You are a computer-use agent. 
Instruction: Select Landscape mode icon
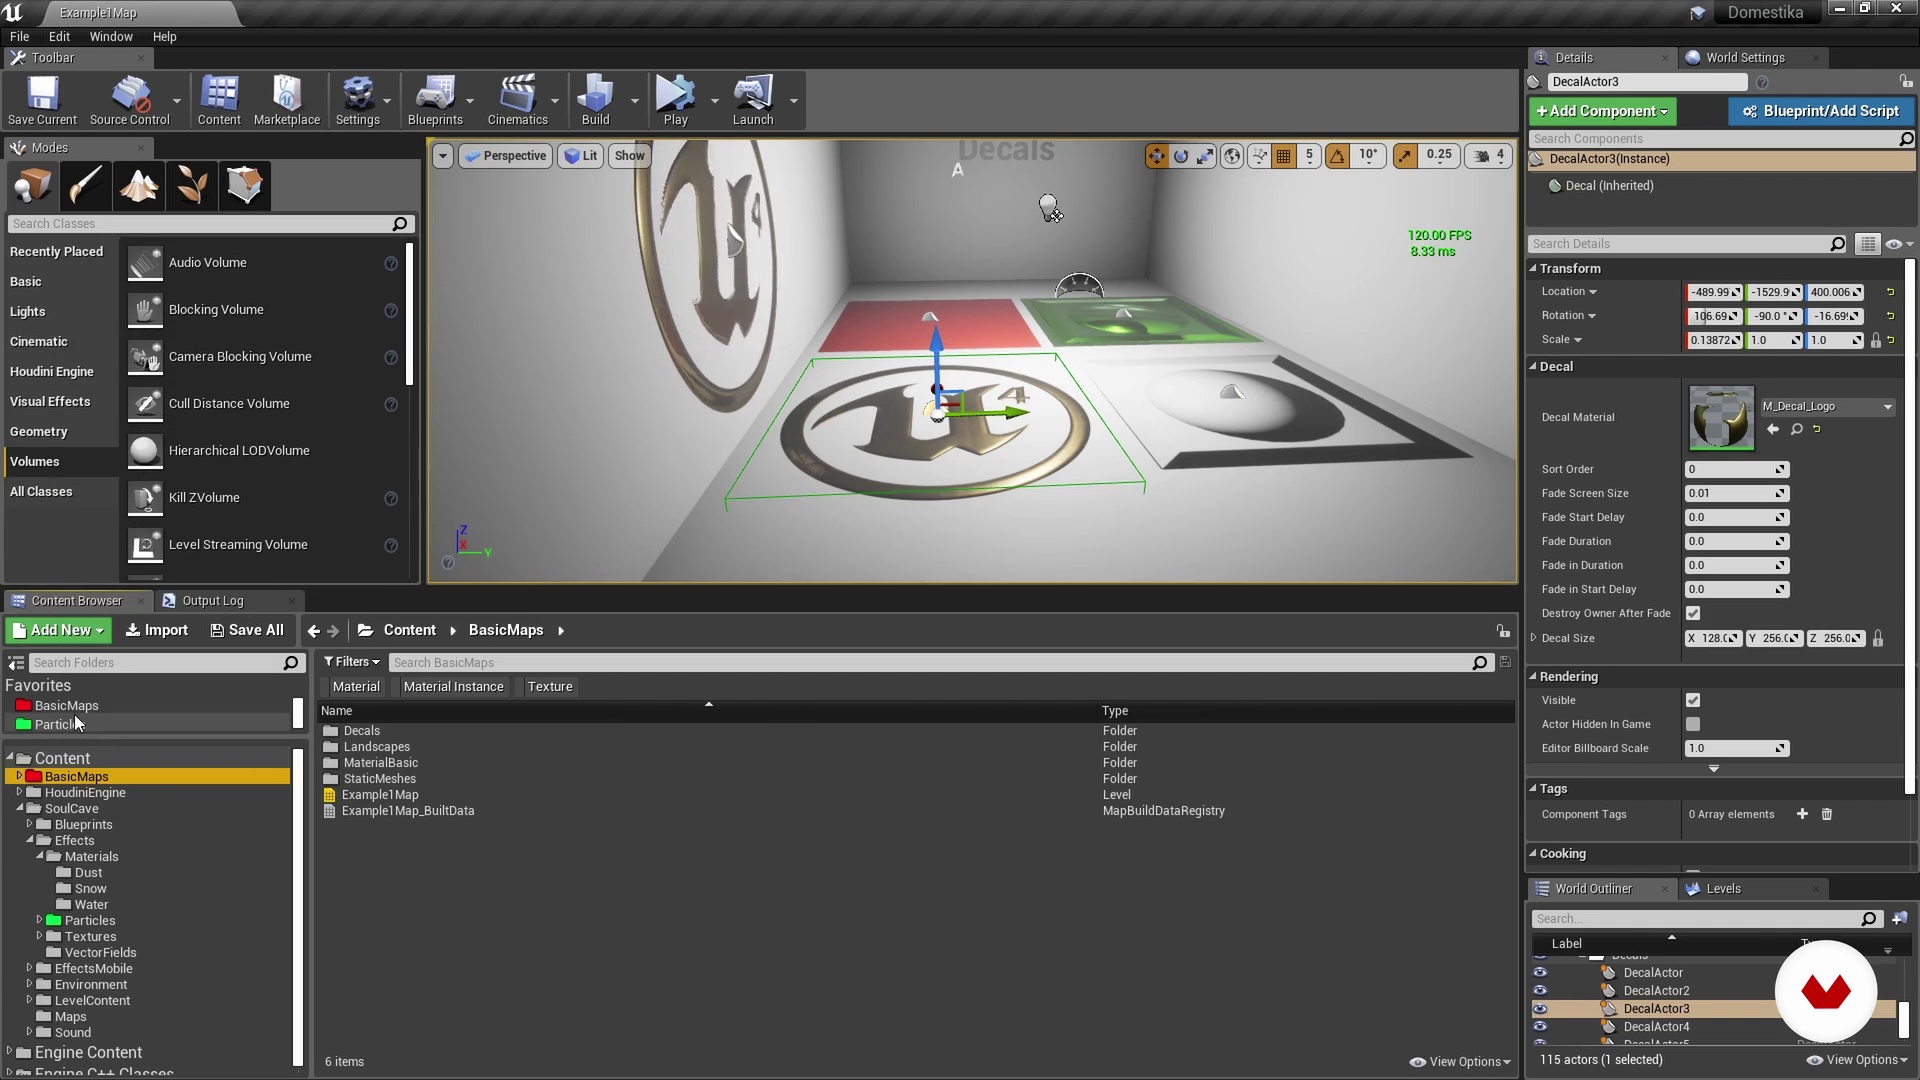(138, 185)
